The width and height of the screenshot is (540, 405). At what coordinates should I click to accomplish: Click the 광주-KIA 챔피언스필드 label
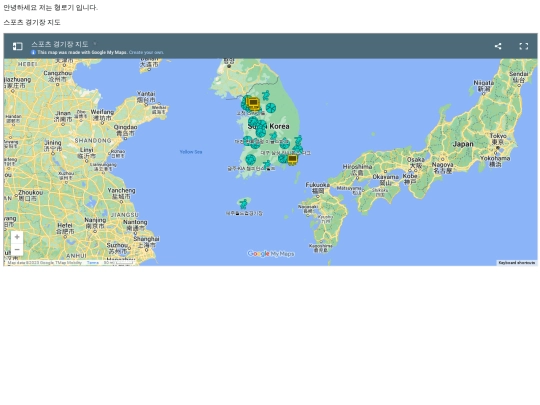[x=251, y=168]
